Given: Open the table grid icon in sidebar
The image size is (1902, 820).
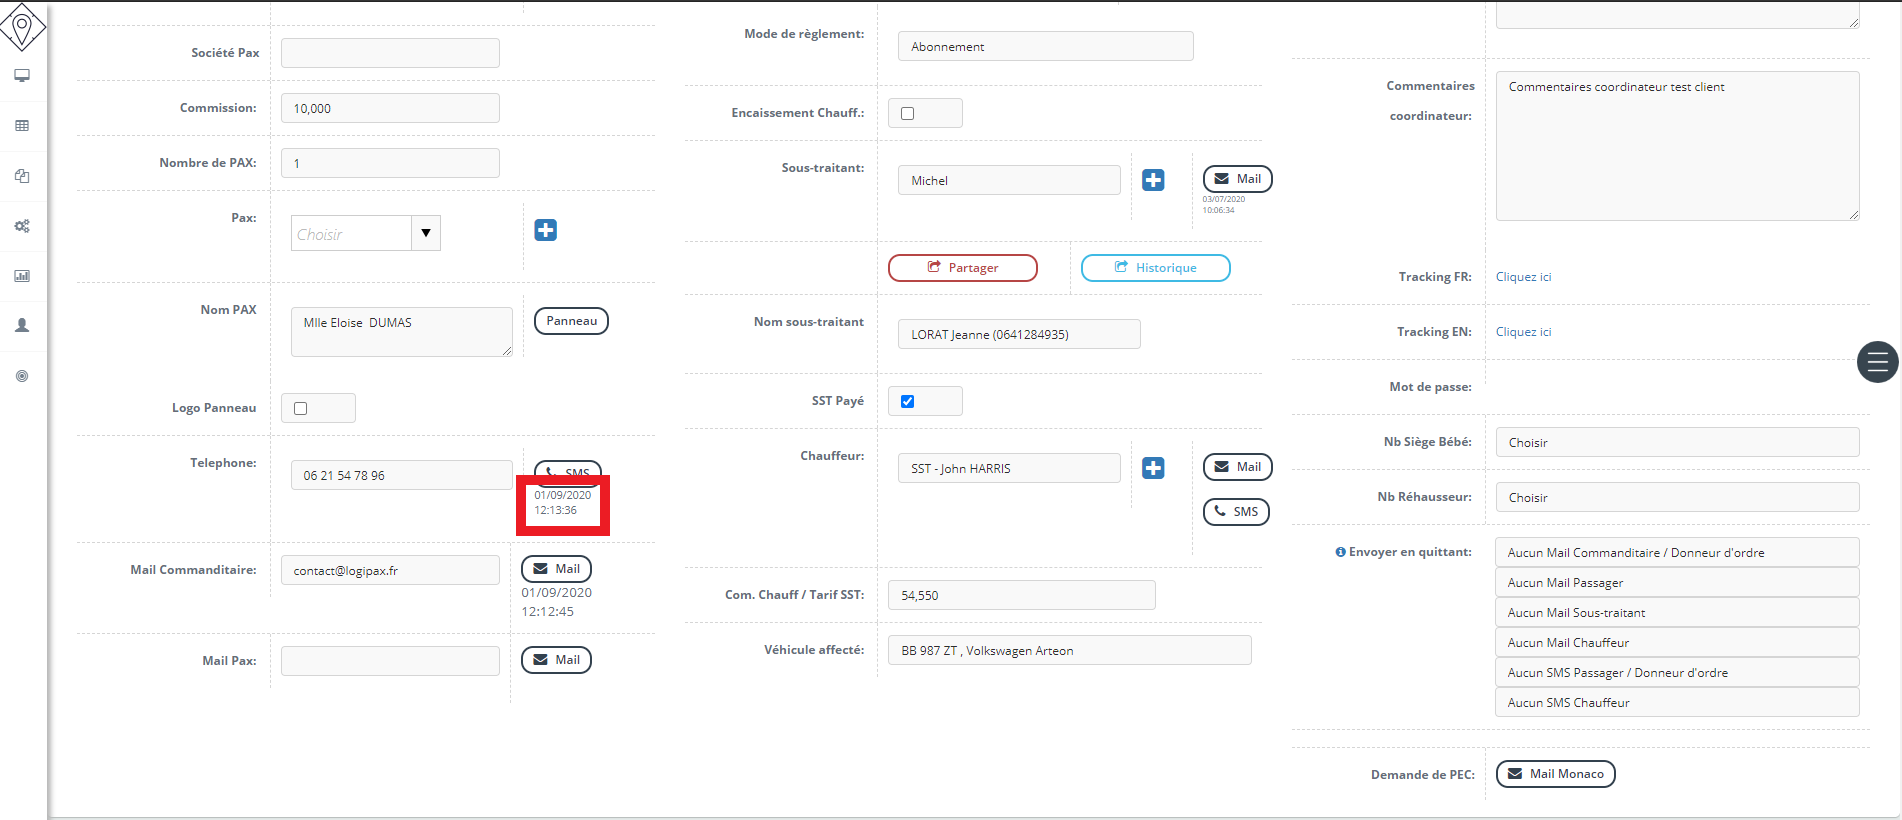Looking at the screenshot, I should [22, 126].
